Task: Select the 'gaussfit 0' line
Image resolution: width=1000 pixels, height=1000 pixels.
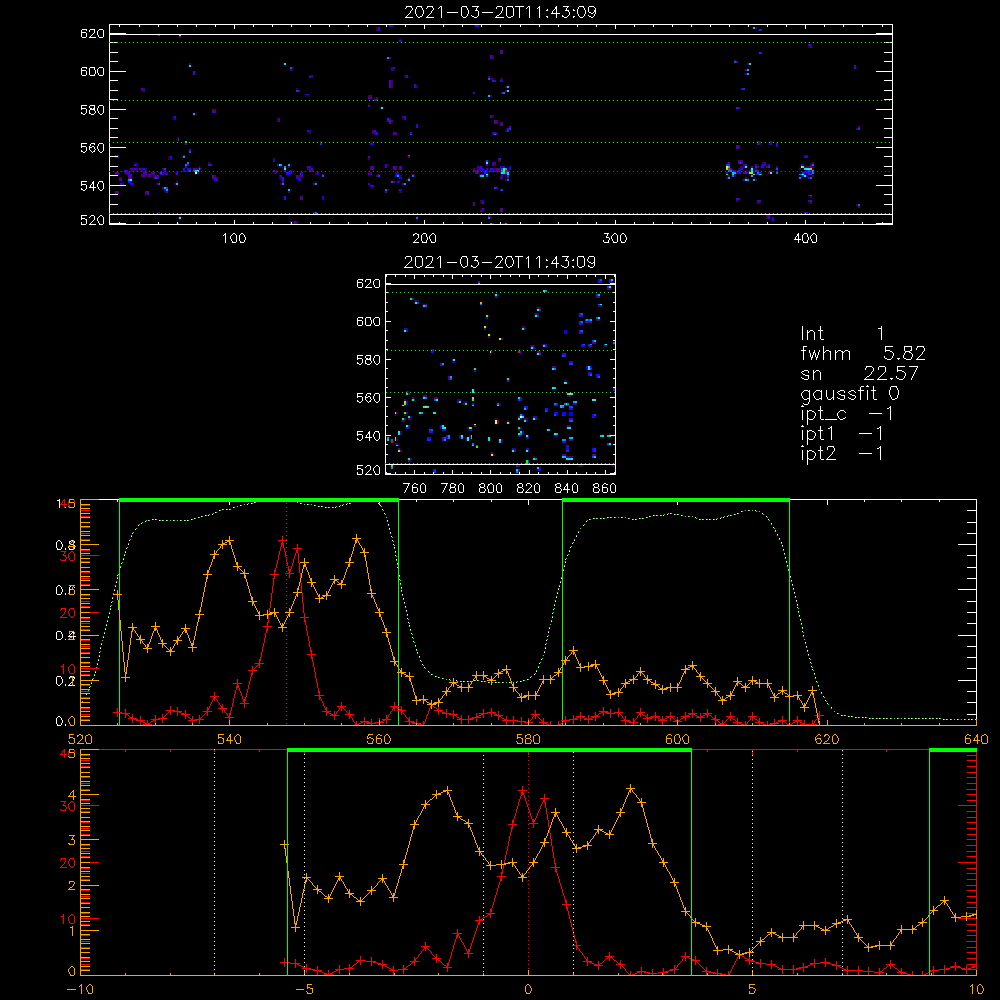Action: (x=850, y=393)
